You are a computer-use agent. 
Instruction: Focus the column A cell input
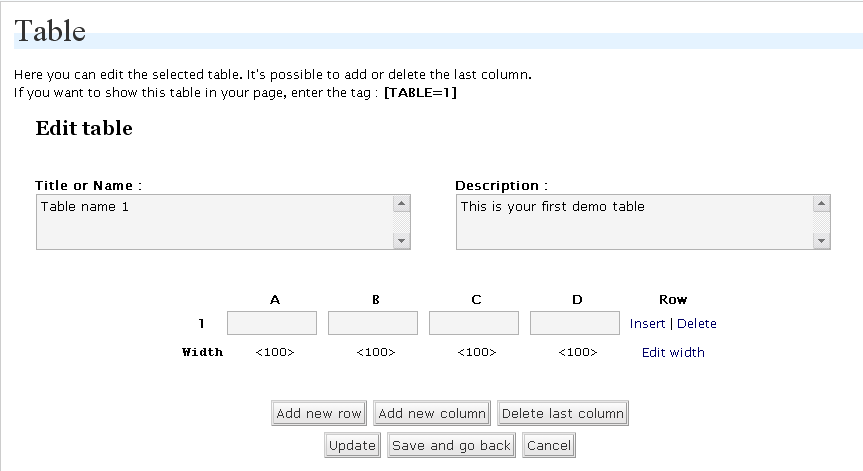click(x=272, y=323)
